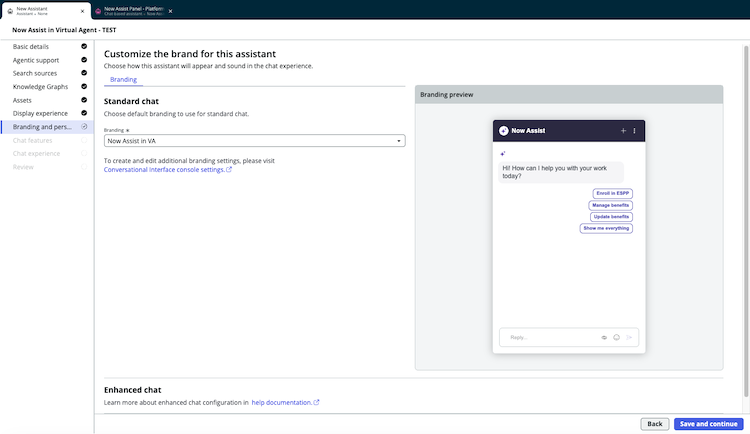Image resolution: width=750 pixels, height=434 pixels.
Task: Click the home icon on New Assistant tab
Action: [10, 11]
